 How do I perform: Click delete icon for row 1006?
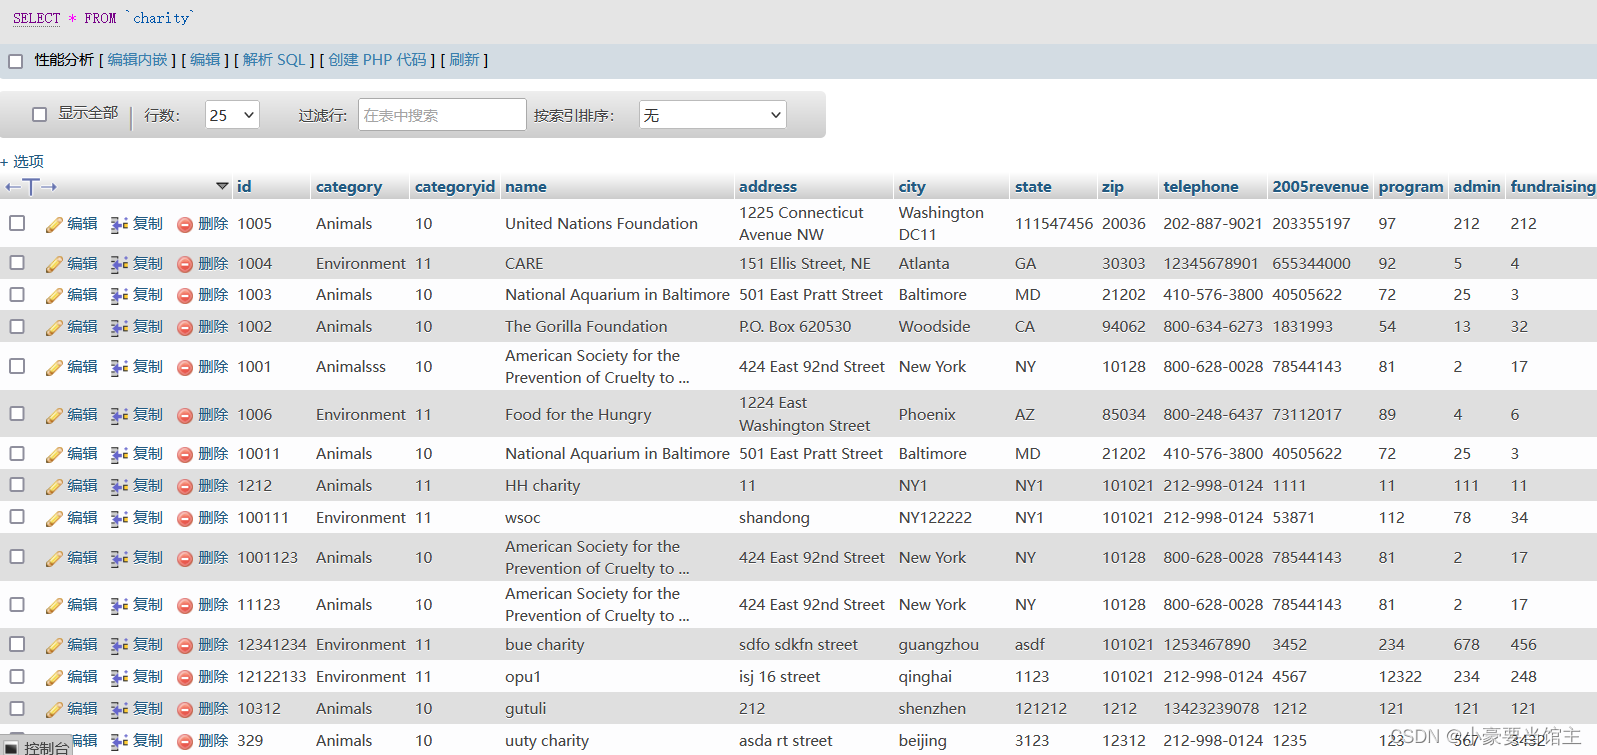pos(185,416)
